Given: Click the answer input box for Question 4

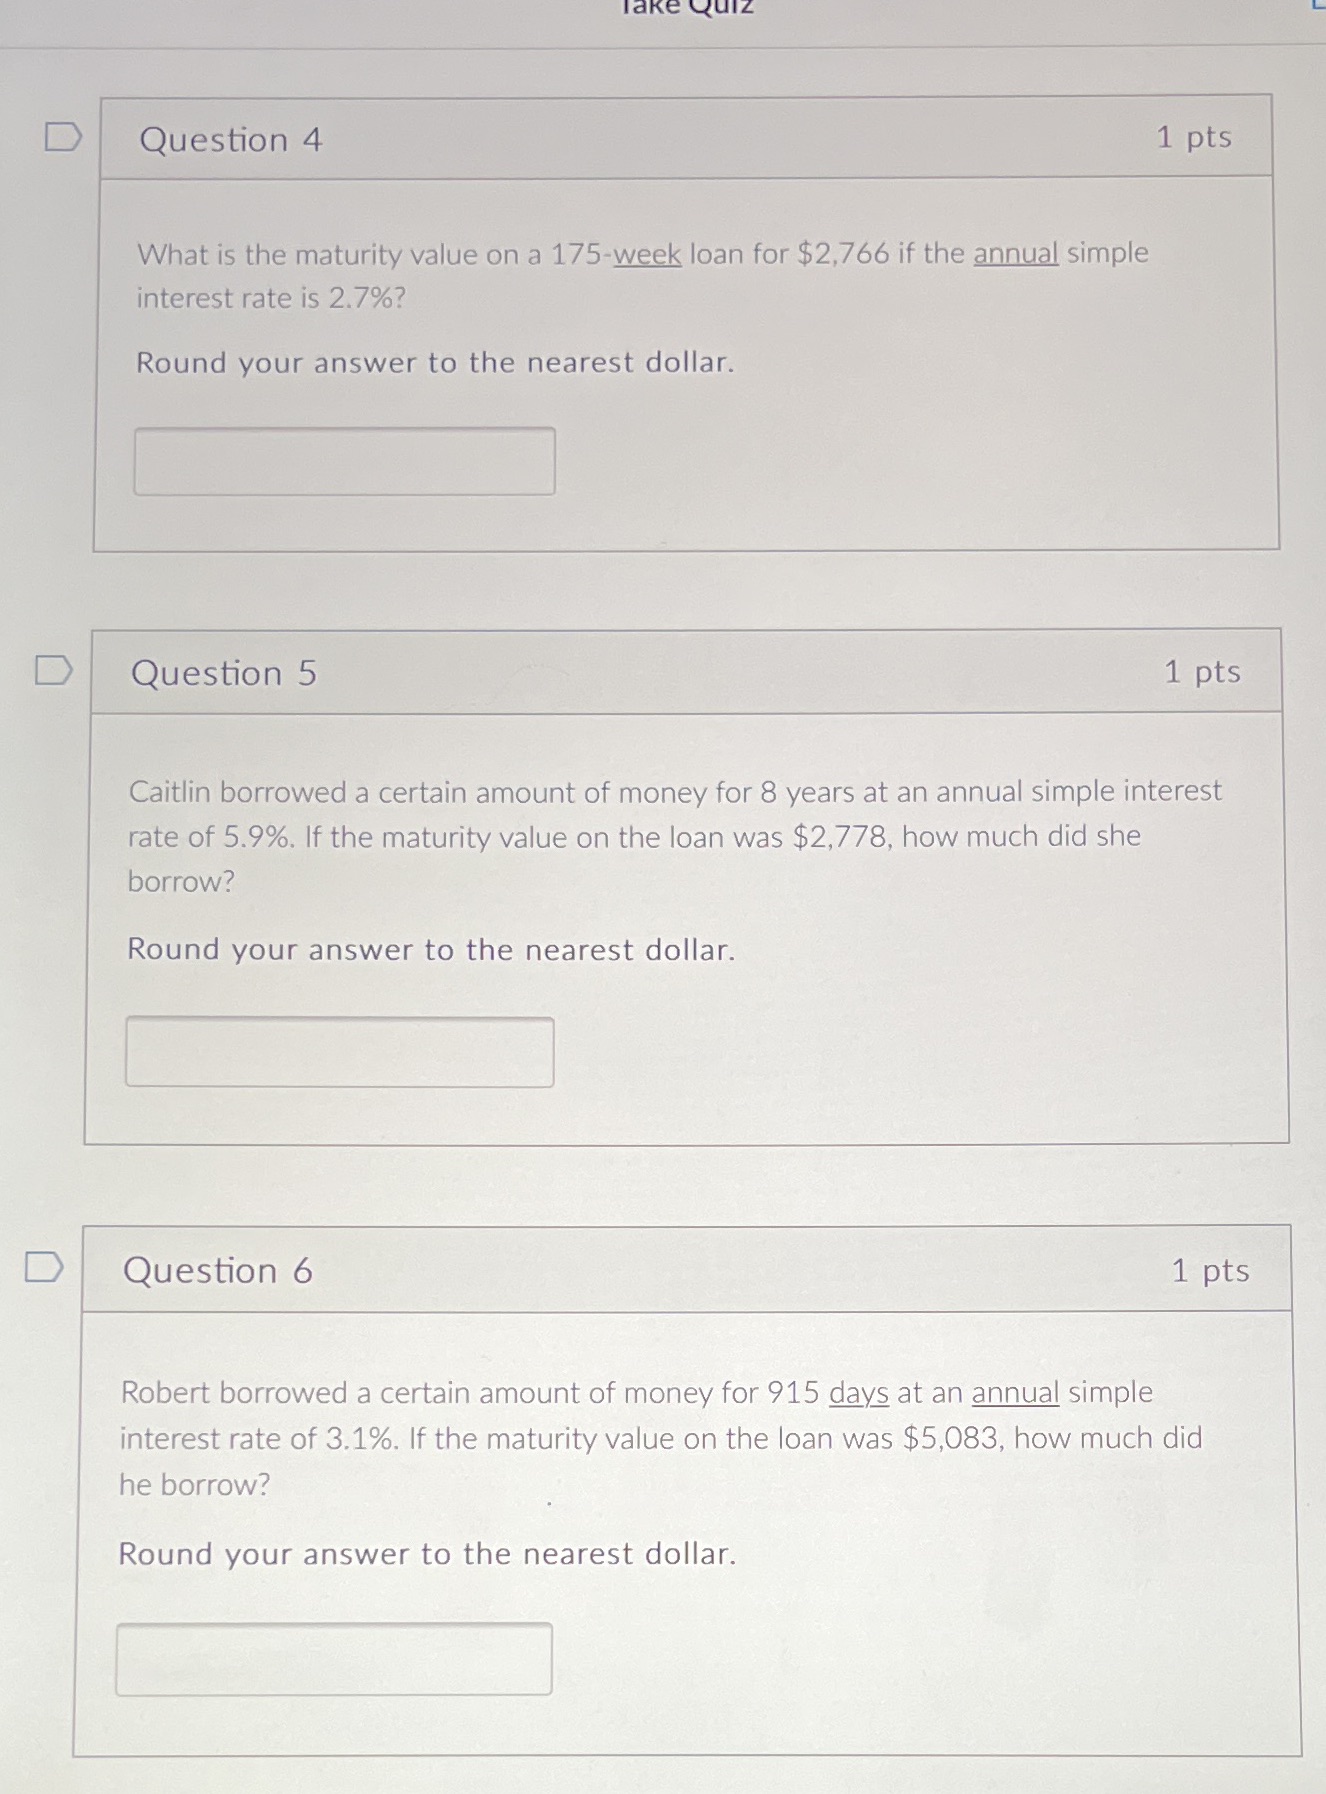Looking at the screenshot, I should (x=345, y=460).
